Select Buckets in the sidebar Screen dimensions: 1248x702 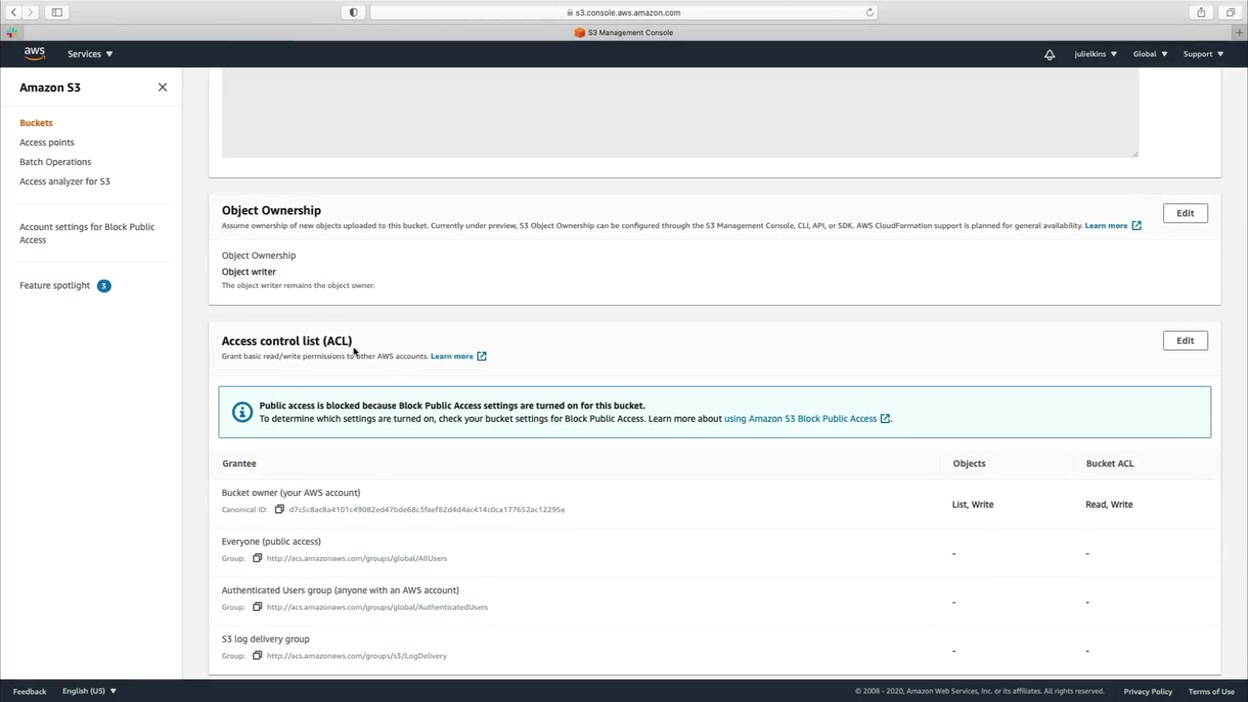point(36,123)
